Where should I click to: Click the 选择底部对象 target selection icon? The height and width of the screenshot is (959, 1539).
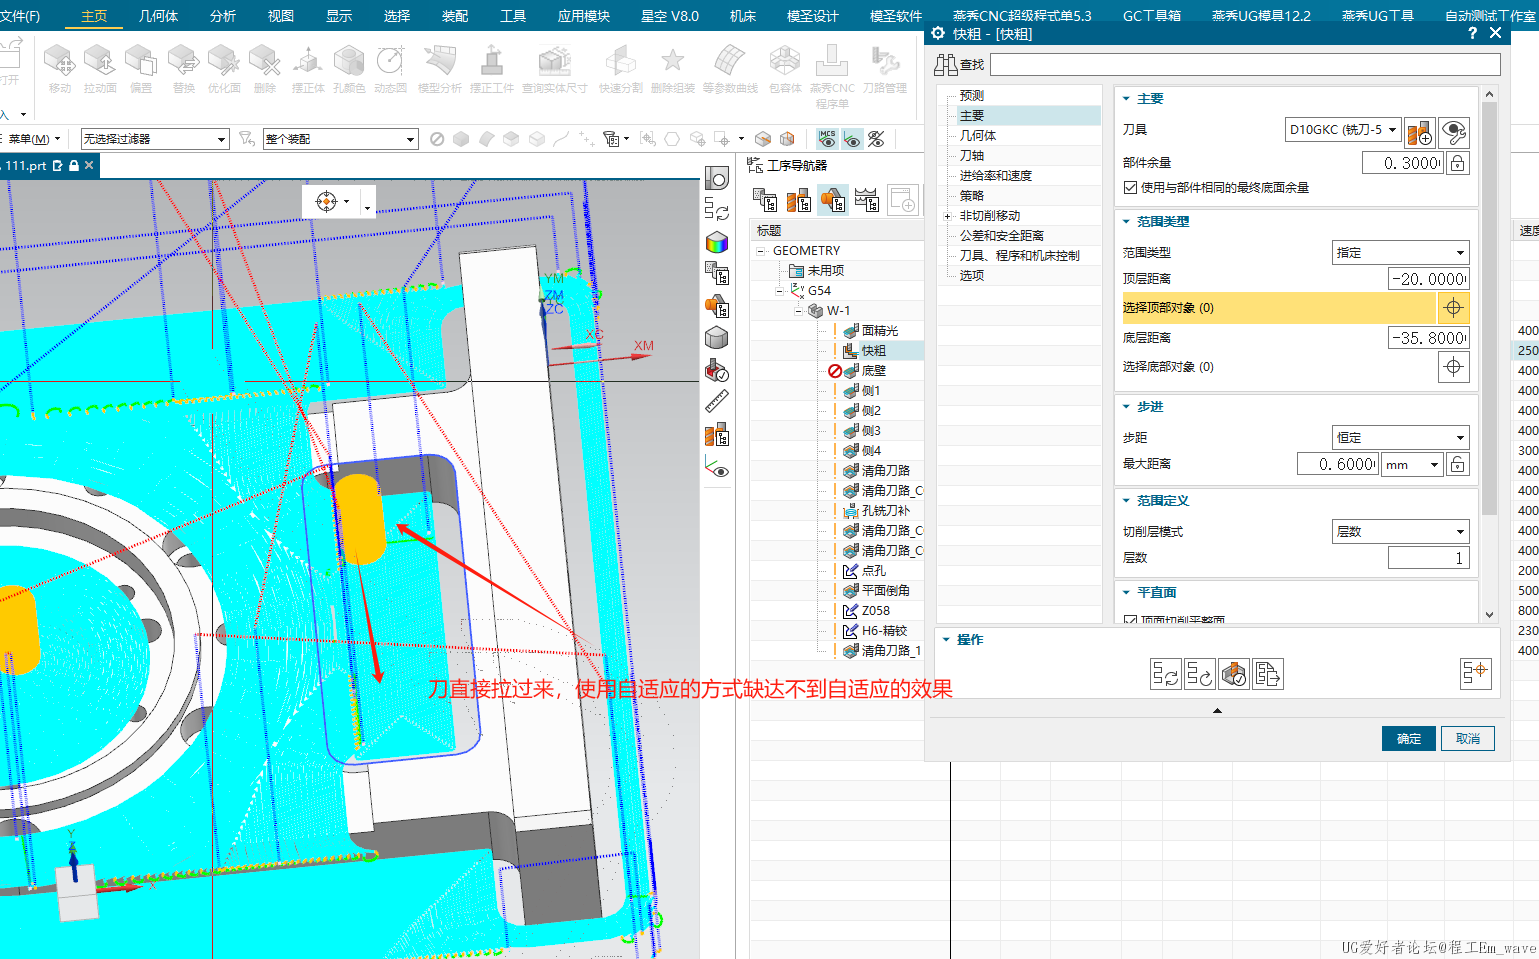[x=1454, y=367]
